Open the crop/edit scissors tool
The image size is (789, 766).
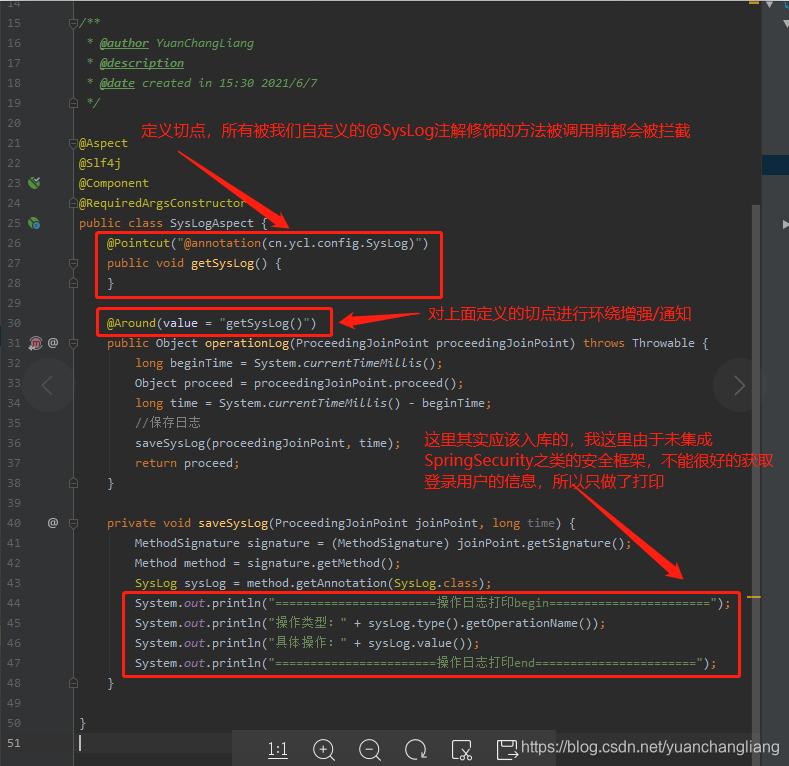(x=461, y=750)
